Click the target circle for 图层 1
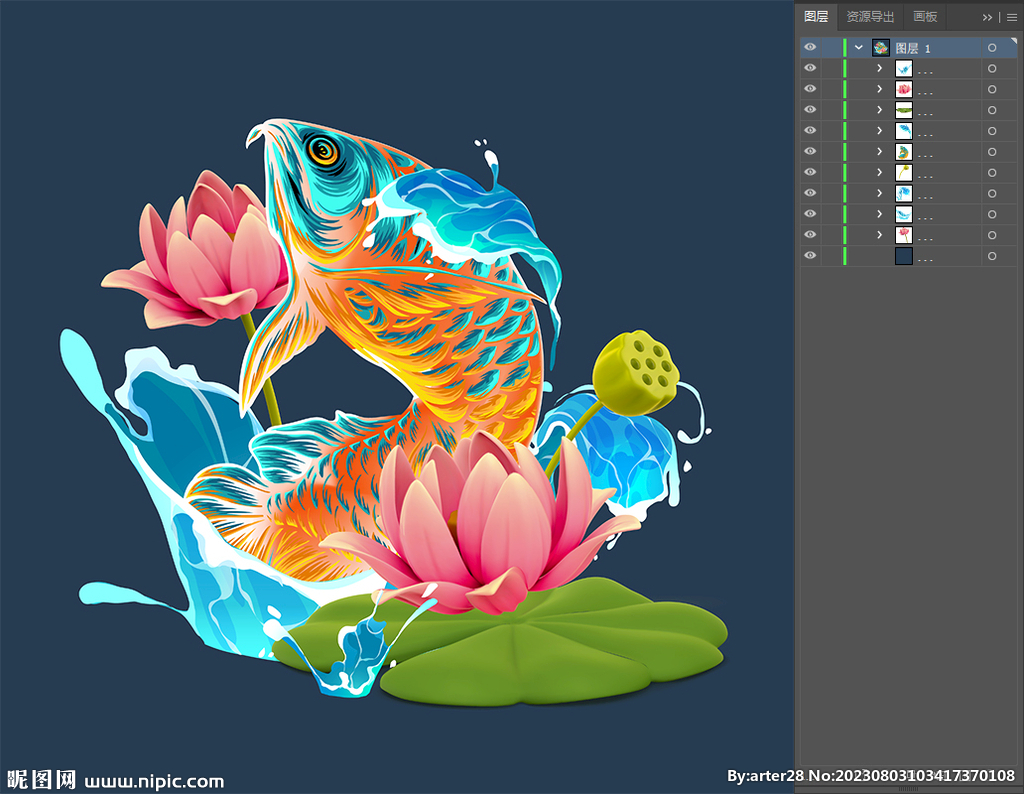Viewport: 1024px width, 794px height. (x=992, y=48)
